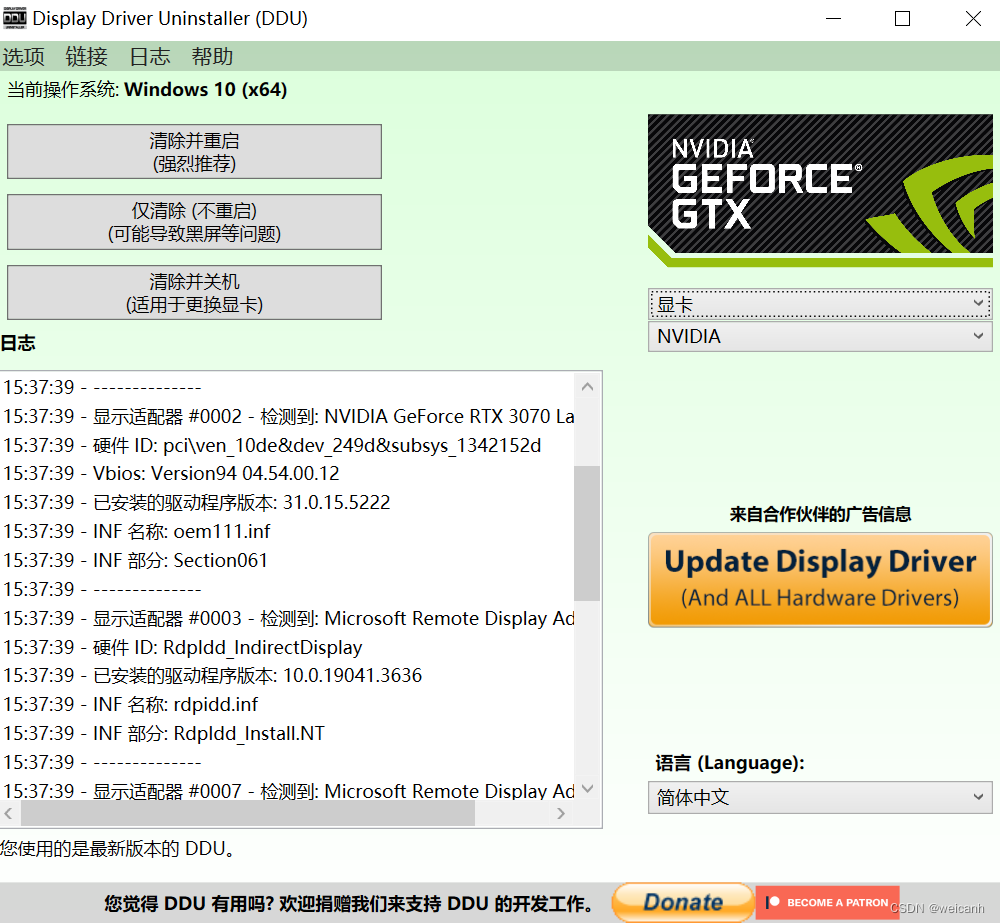Click the log scroll left arrow

pos(9,813)
